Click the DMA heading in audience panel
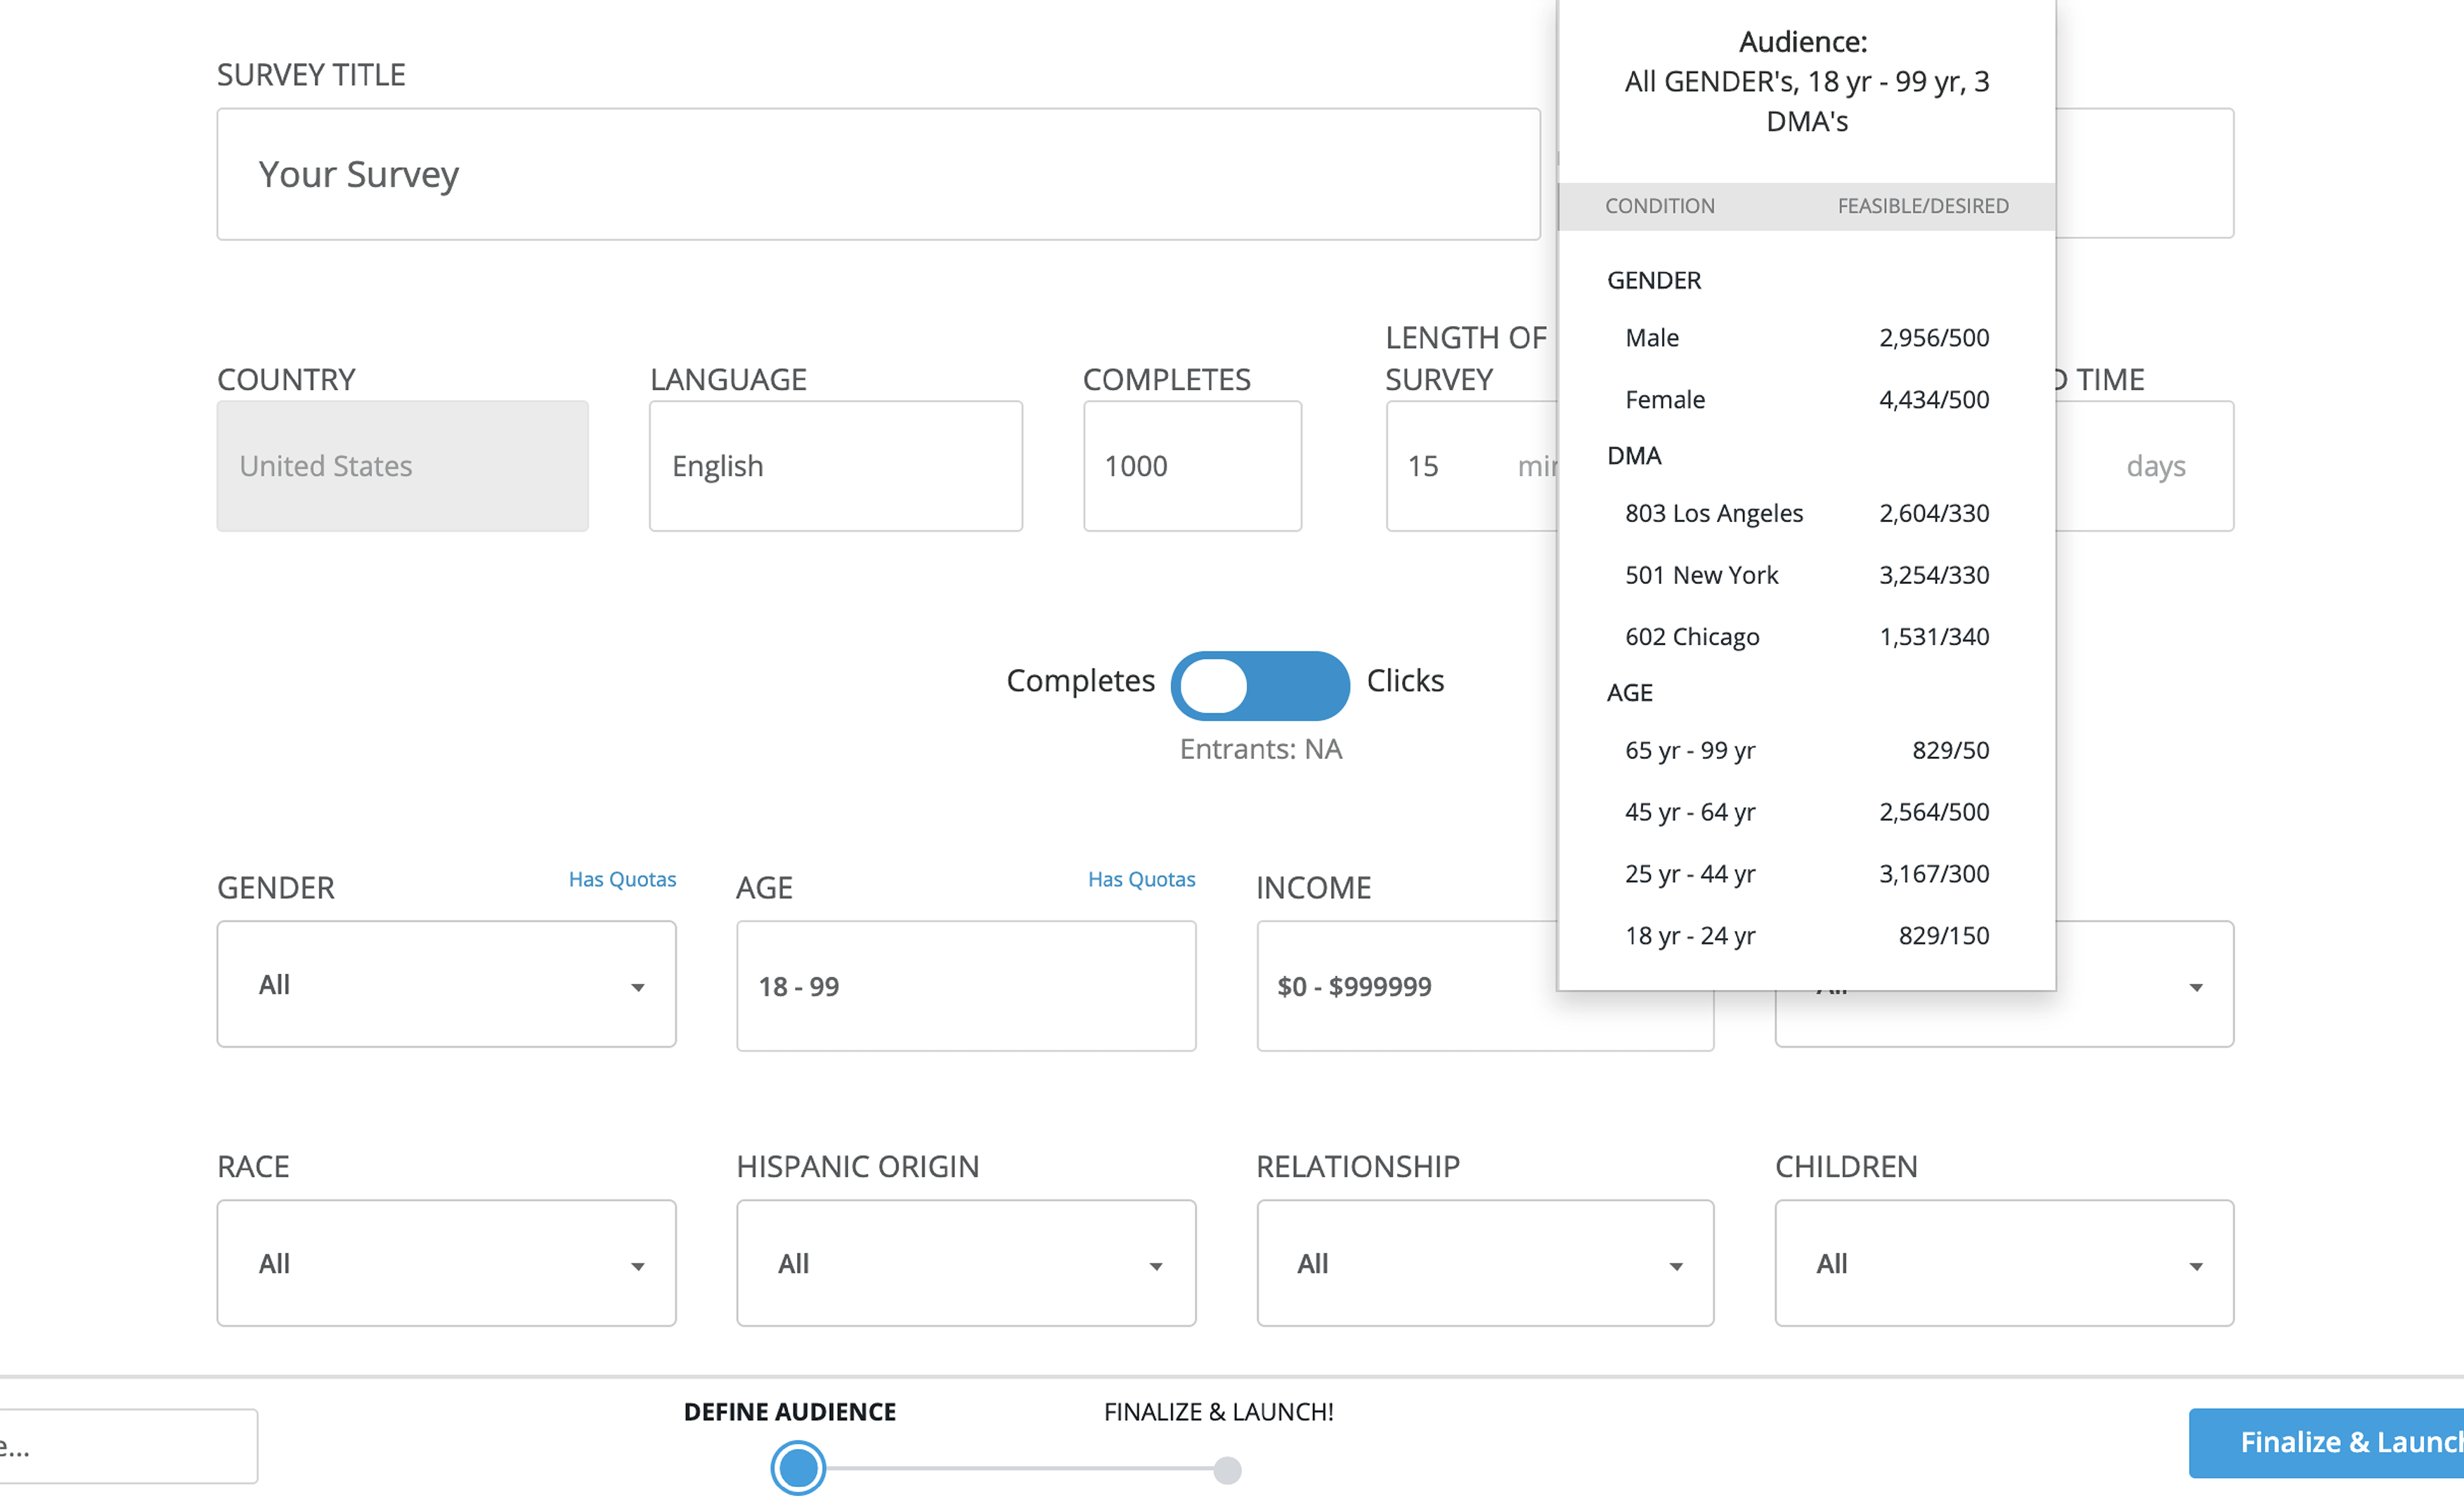The width and height of the screenshot is (2464, 1508). (1634, 456)
